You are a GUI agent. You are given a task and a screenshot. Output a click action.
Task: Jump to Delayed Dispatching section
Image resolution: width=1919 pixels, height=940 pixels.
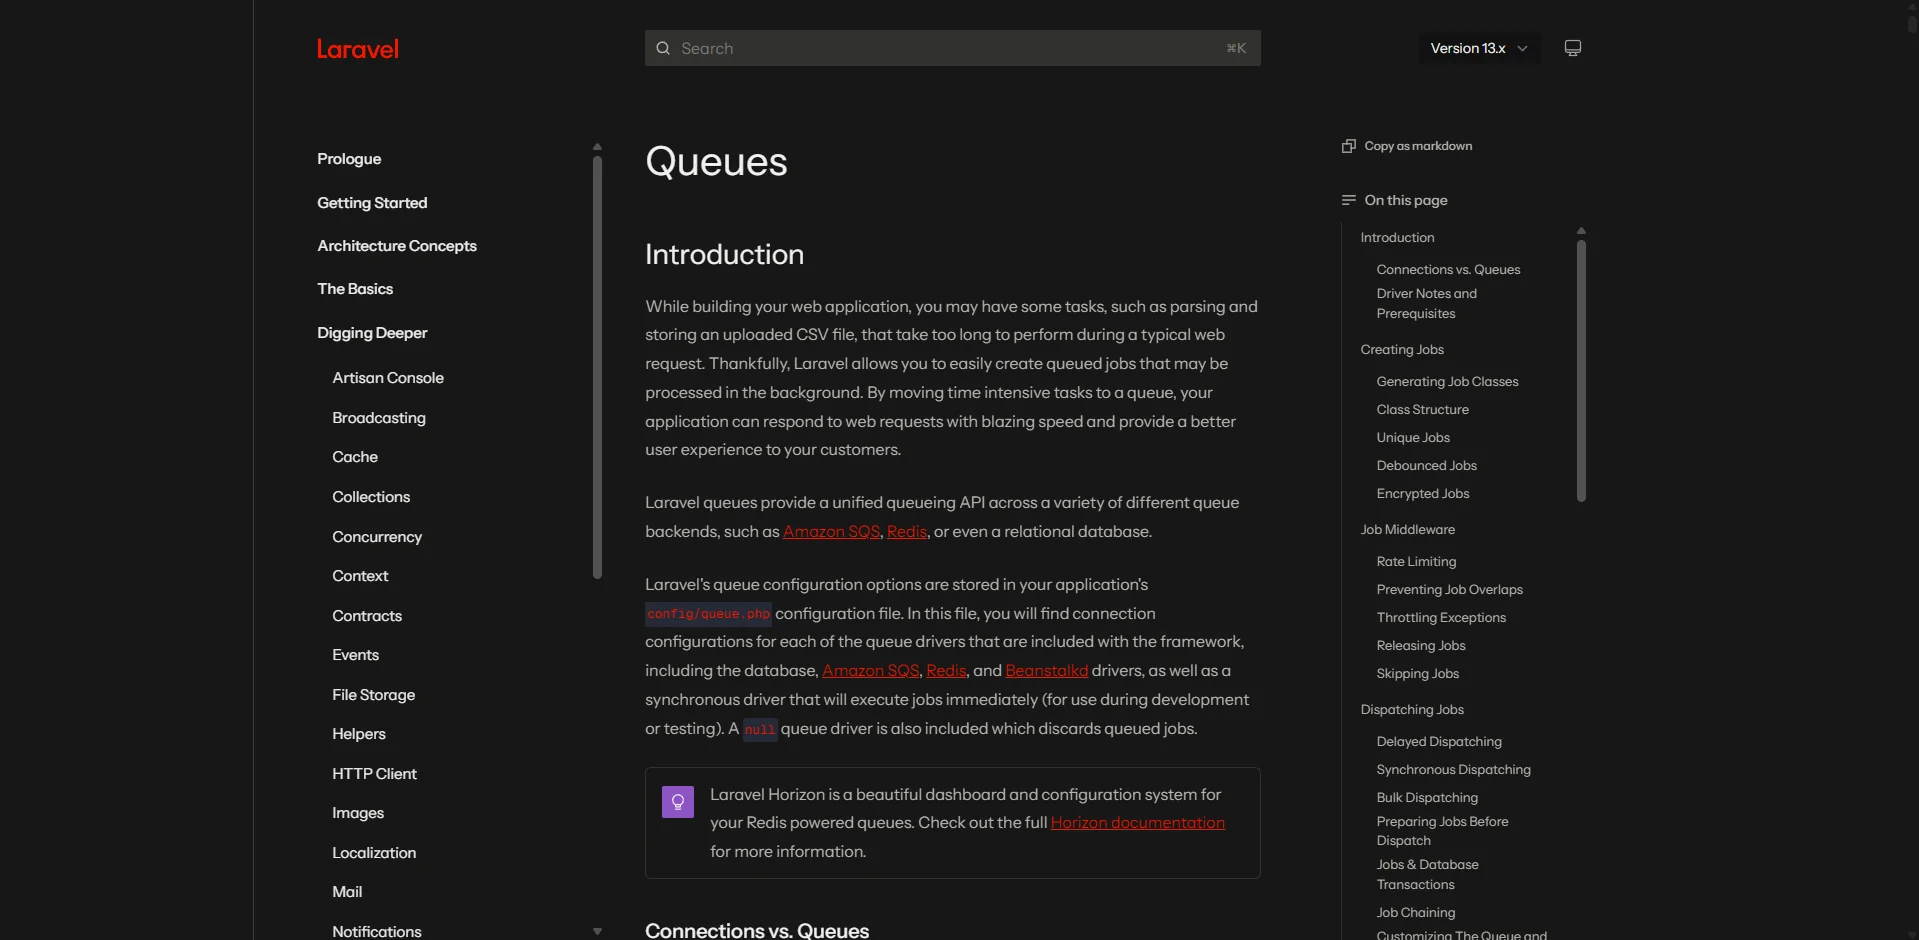1439,742
